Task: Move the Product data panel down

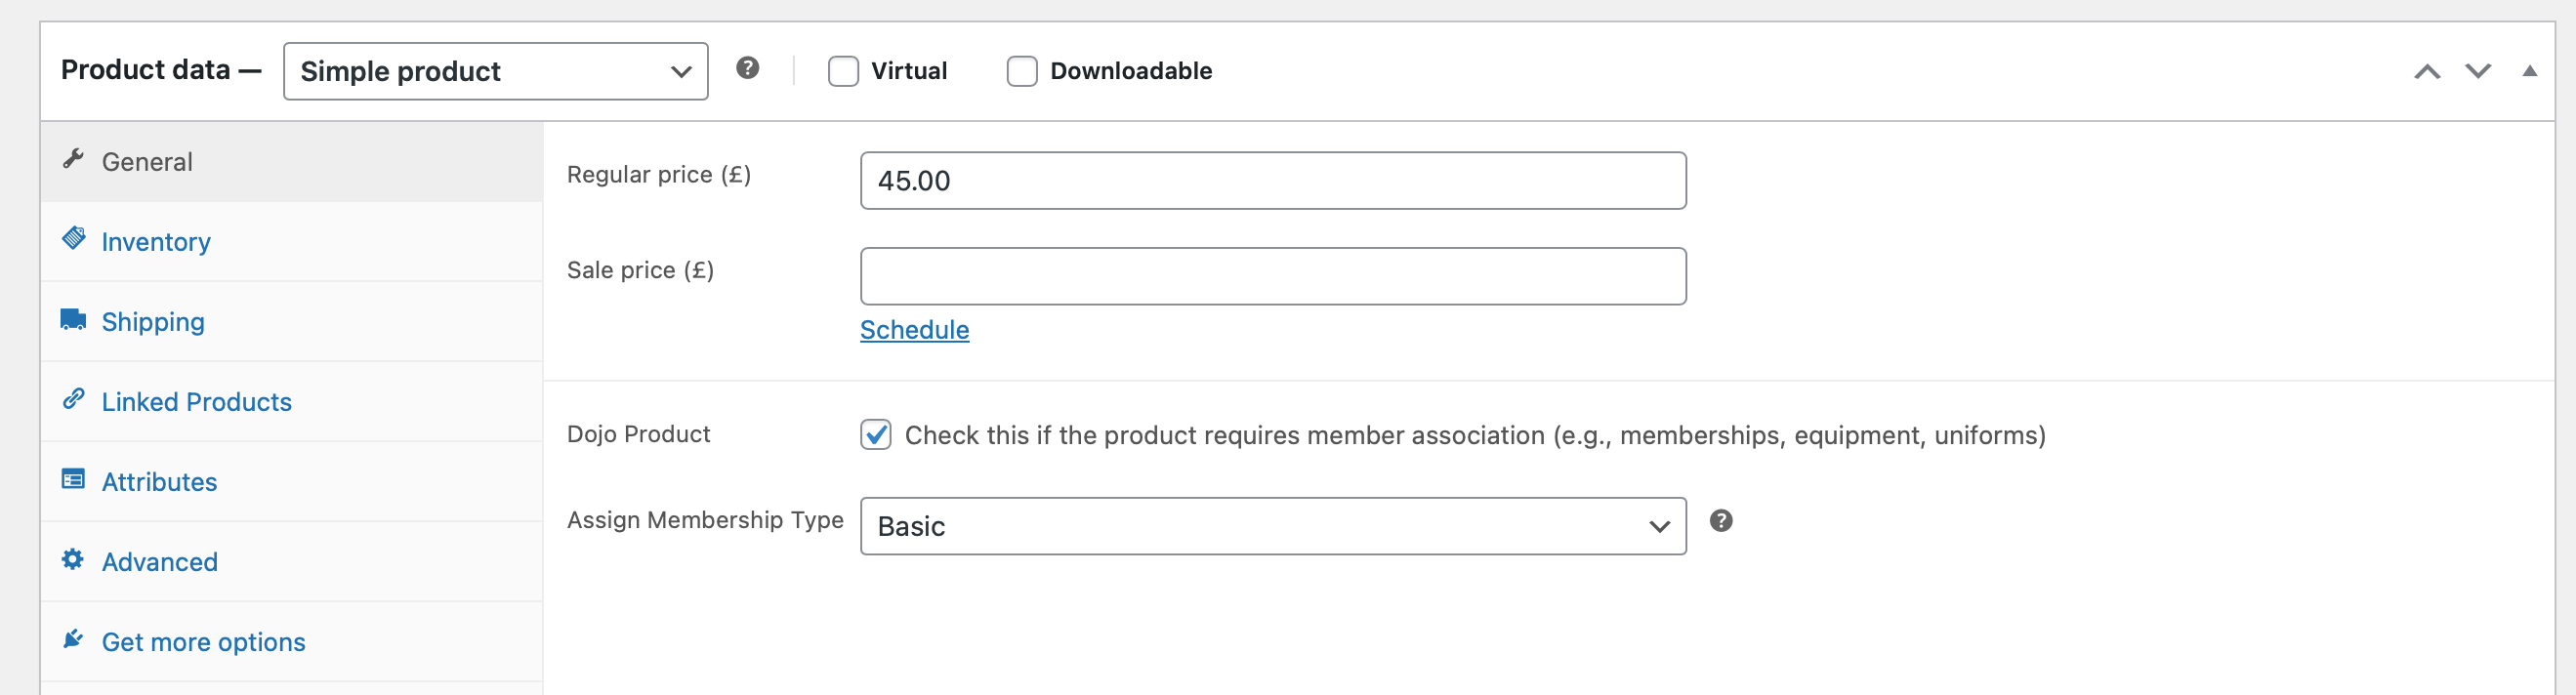Action: [2478, 71]
